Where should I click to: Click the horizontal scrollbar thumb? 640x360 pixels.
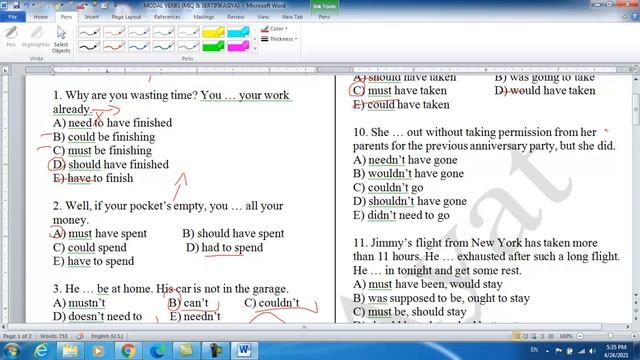click(x=304, y=327)
